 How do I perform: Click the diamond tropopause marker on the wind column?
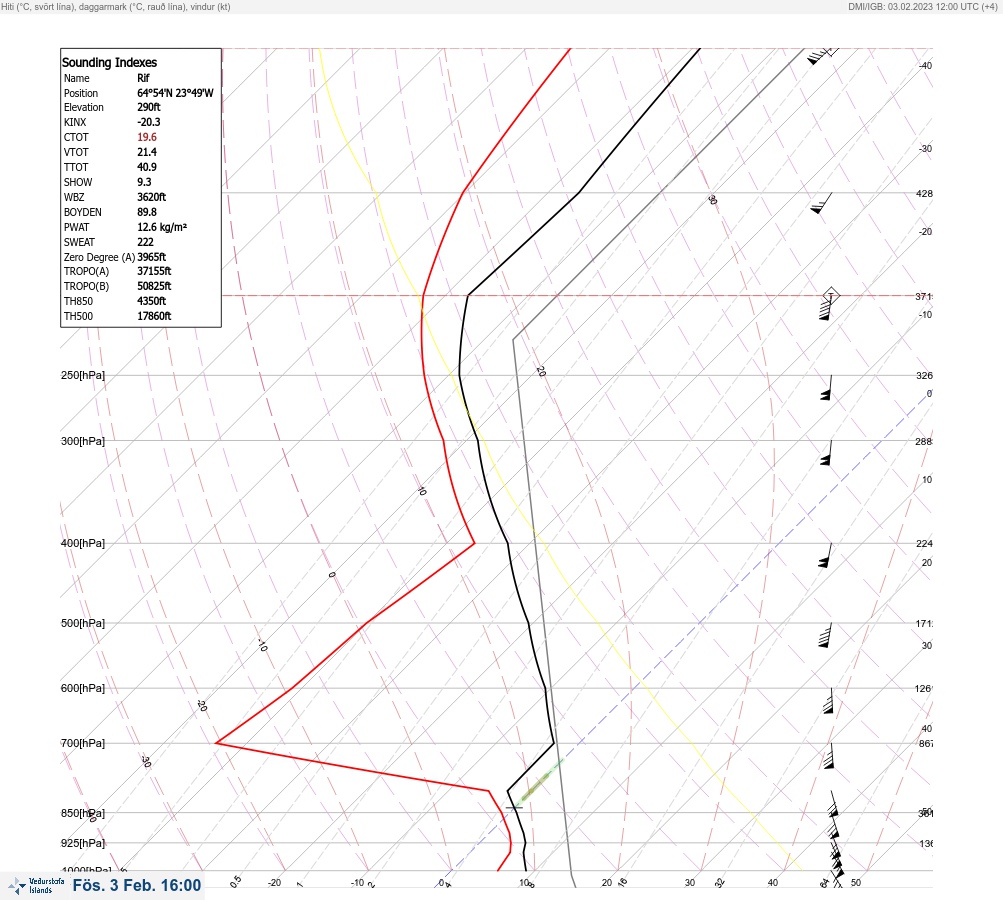pyautogui.click(x=831, y=295)
